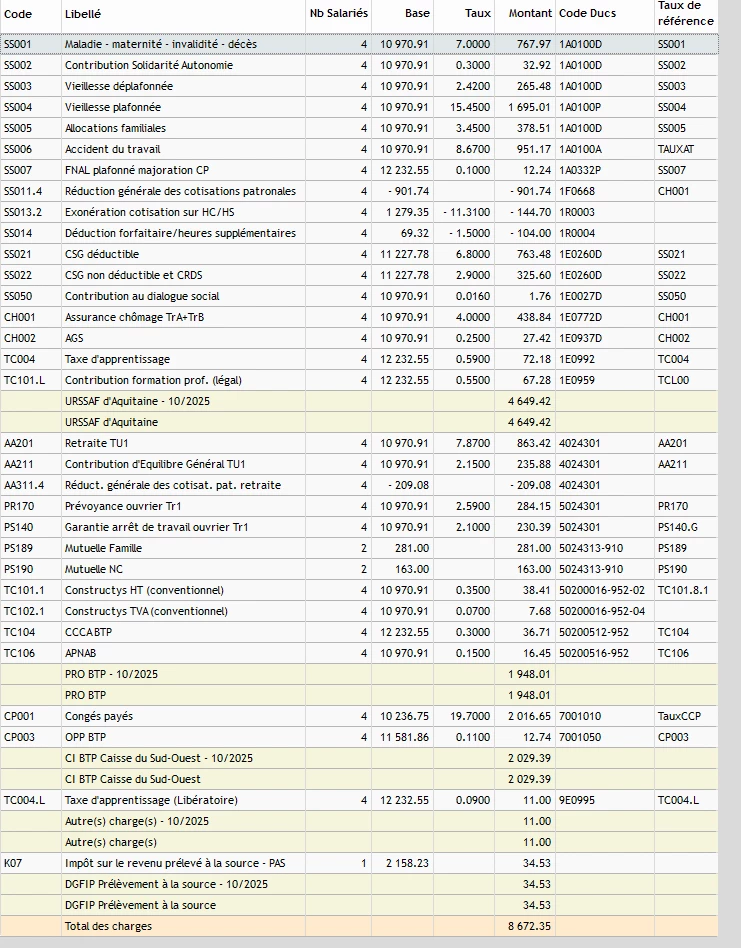Screen dimensions: 741x948
Task: Click the Vieillesse déplafonnée label
Action: tap(118, 86)
